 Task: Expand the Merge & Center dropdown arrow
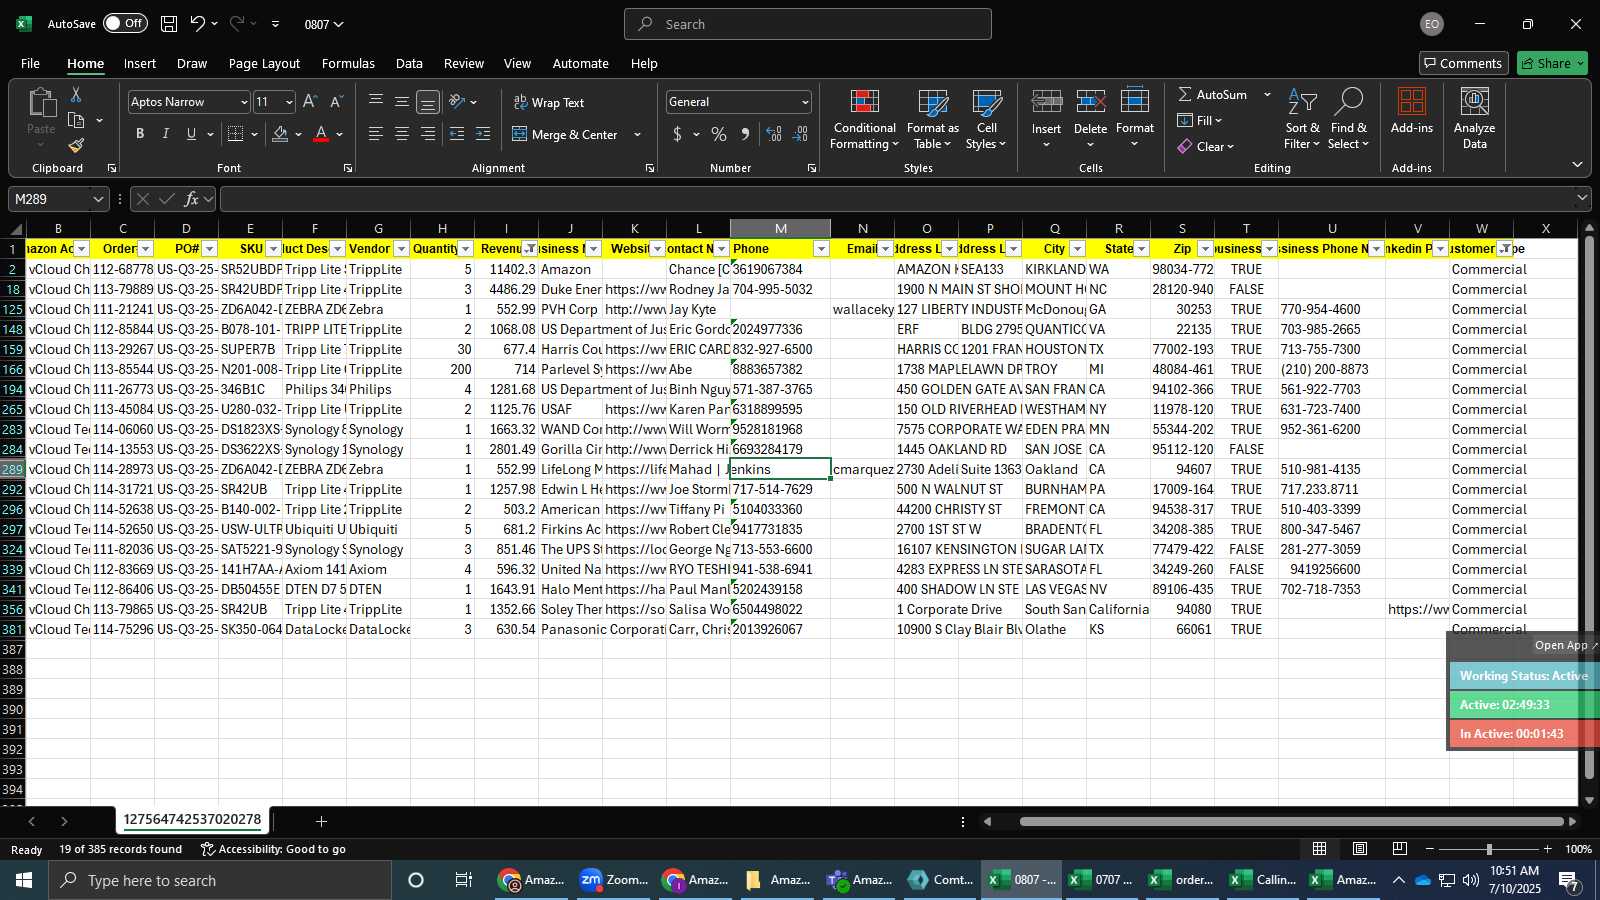[x=638, y=134]
